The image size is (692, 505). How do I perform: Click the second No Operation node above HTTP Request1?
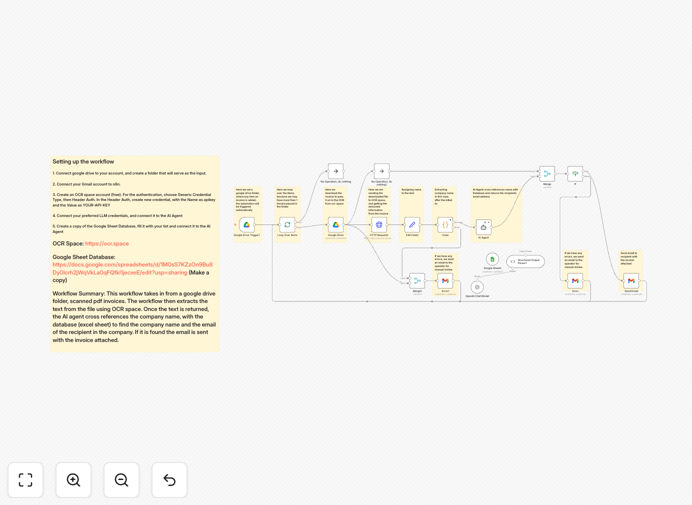pos(382,171)
